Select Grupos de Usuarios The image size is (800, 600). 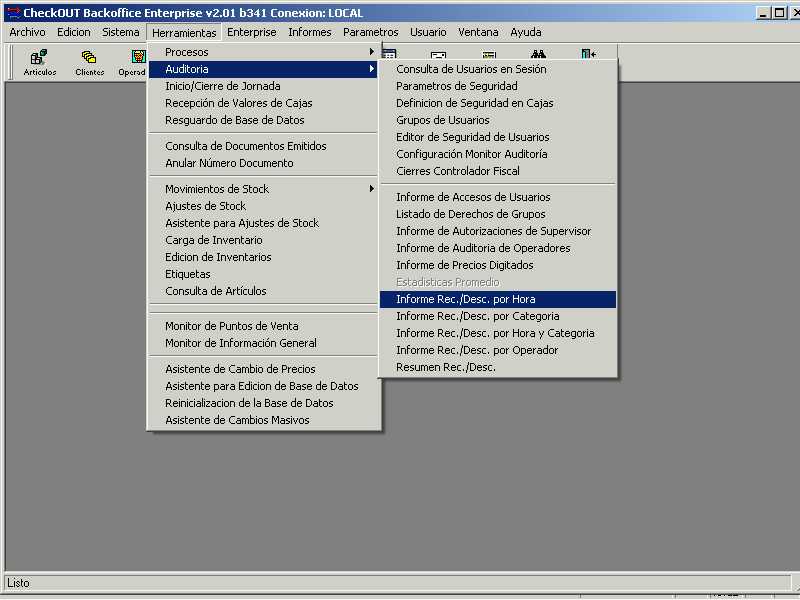point(498,120)
